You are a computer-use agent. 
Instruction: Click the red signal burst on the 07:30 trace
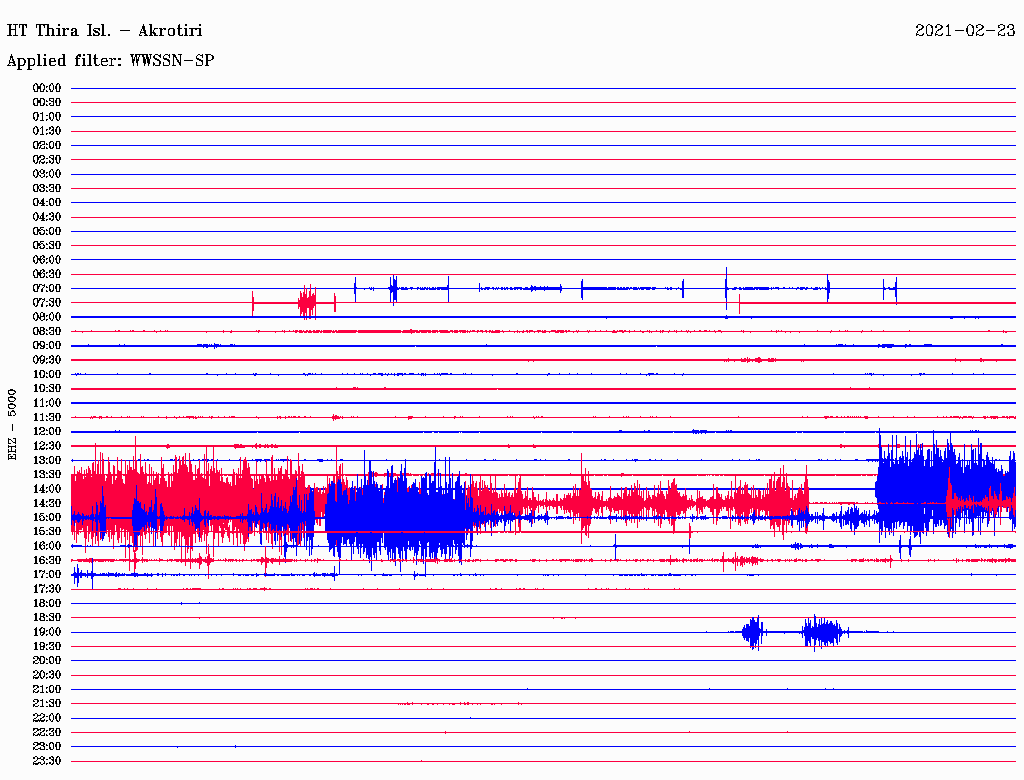(307, 303)
